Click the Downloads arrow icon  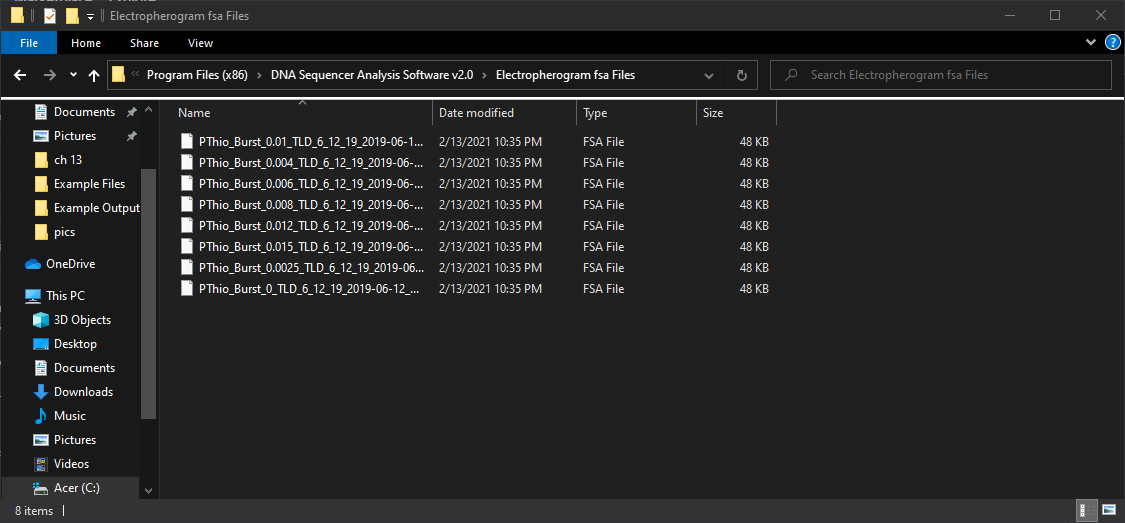(x=41, y=392)
